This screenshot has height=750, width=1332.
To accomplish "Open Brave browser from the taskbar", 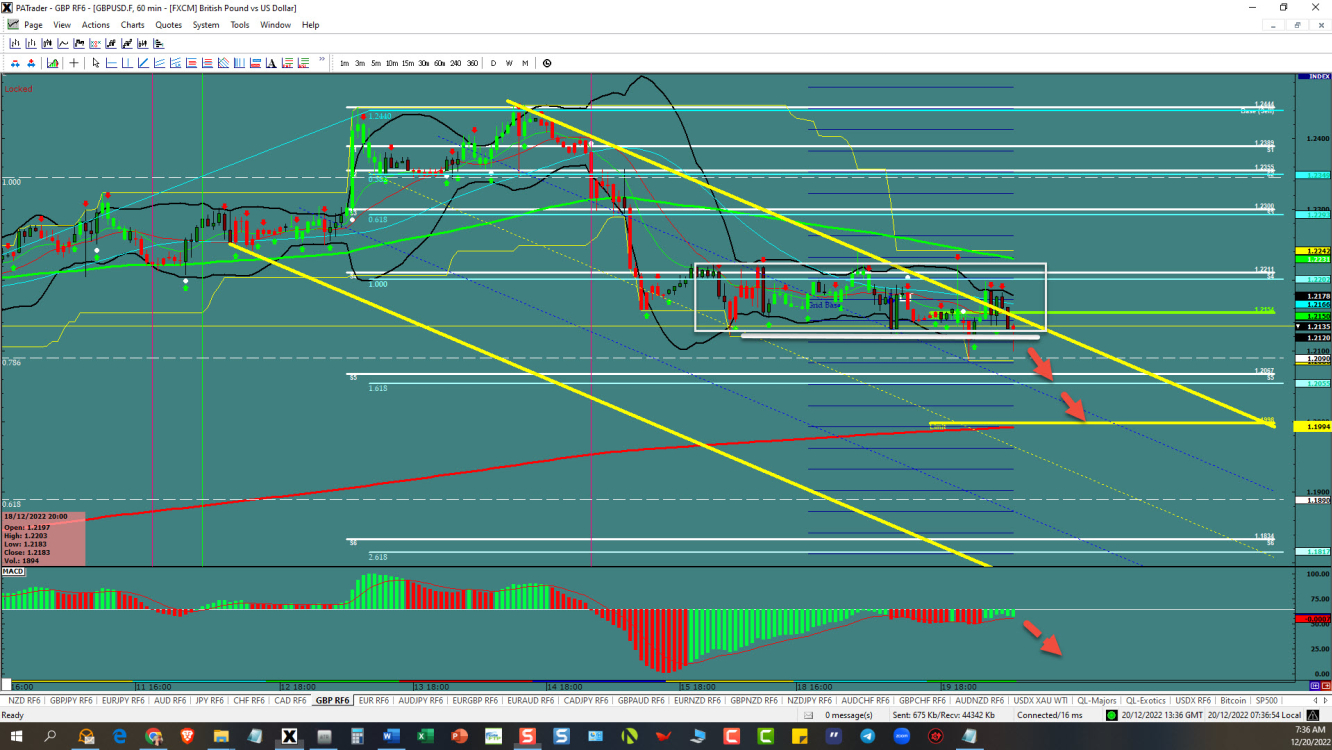I will pos(187,736).
